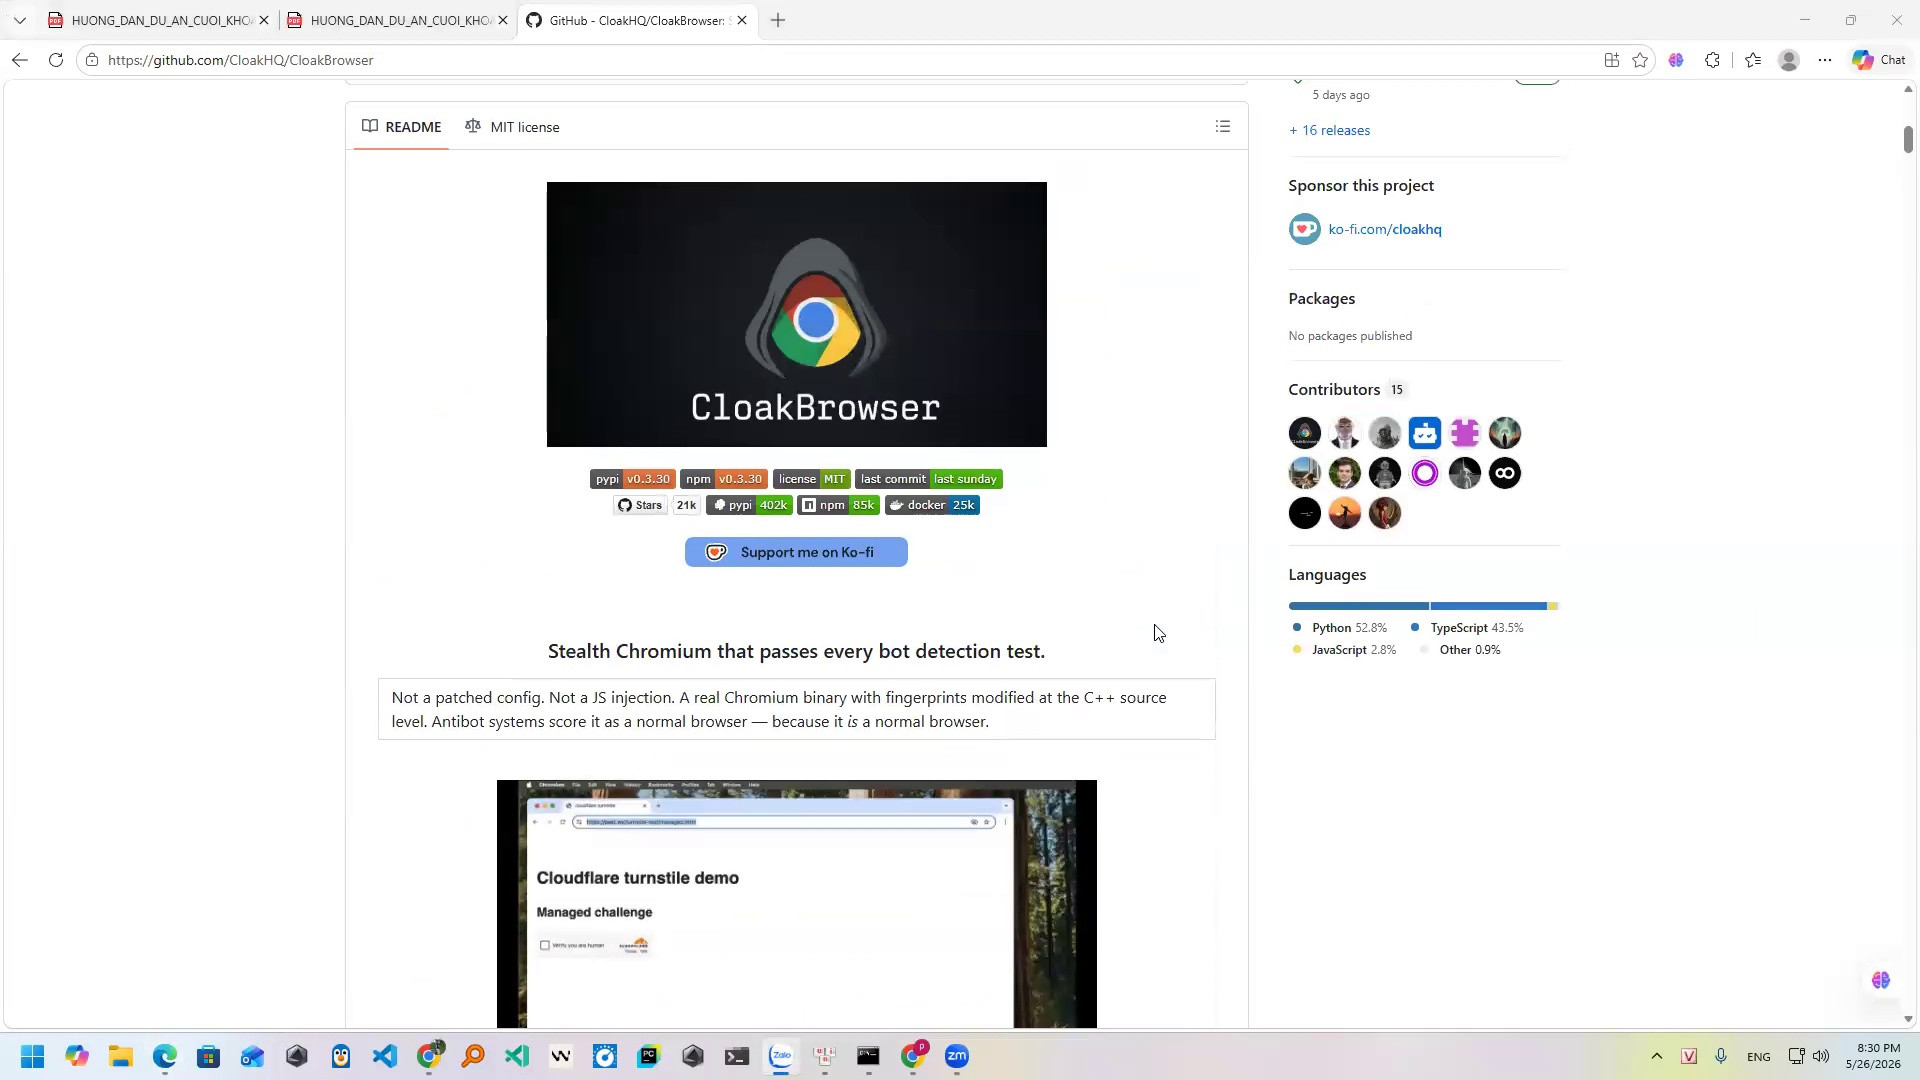Open PyCharm from the taskbar
This screenshot has width=1920, height=1080.
click(649, 1056)
